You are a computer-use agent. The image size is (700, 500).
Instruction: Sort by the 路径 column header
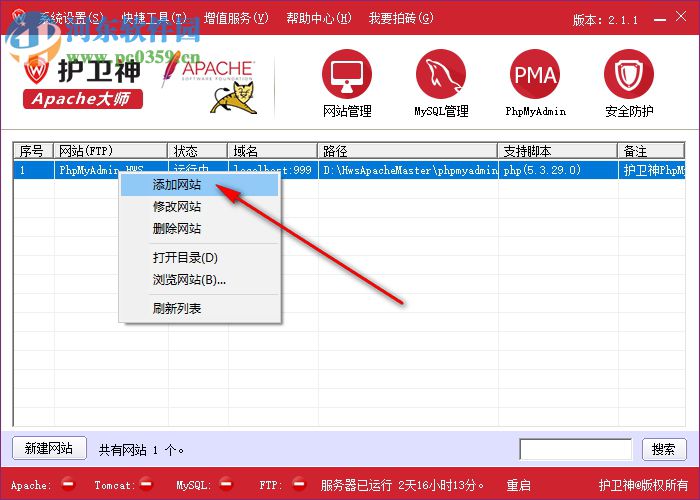(x=408, y=151)
